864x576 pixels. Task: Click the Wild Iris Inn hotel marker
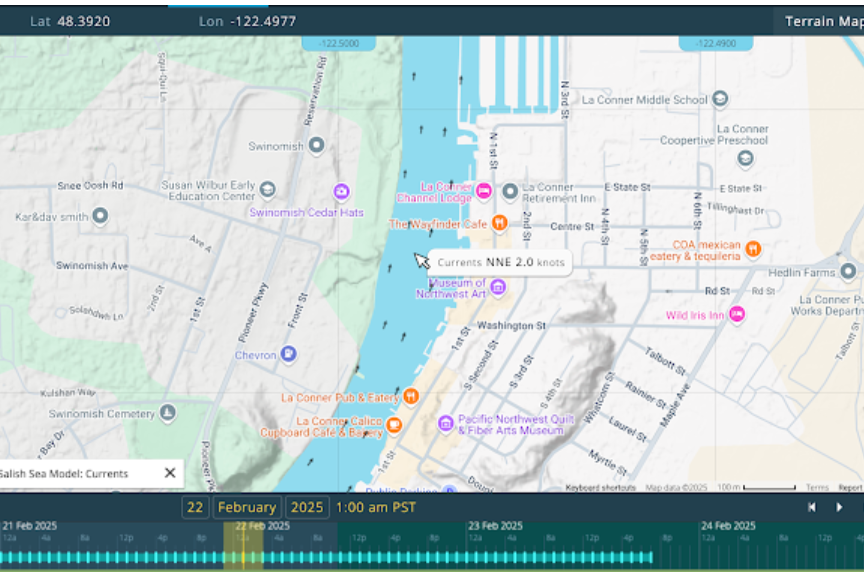click(737, 314)
